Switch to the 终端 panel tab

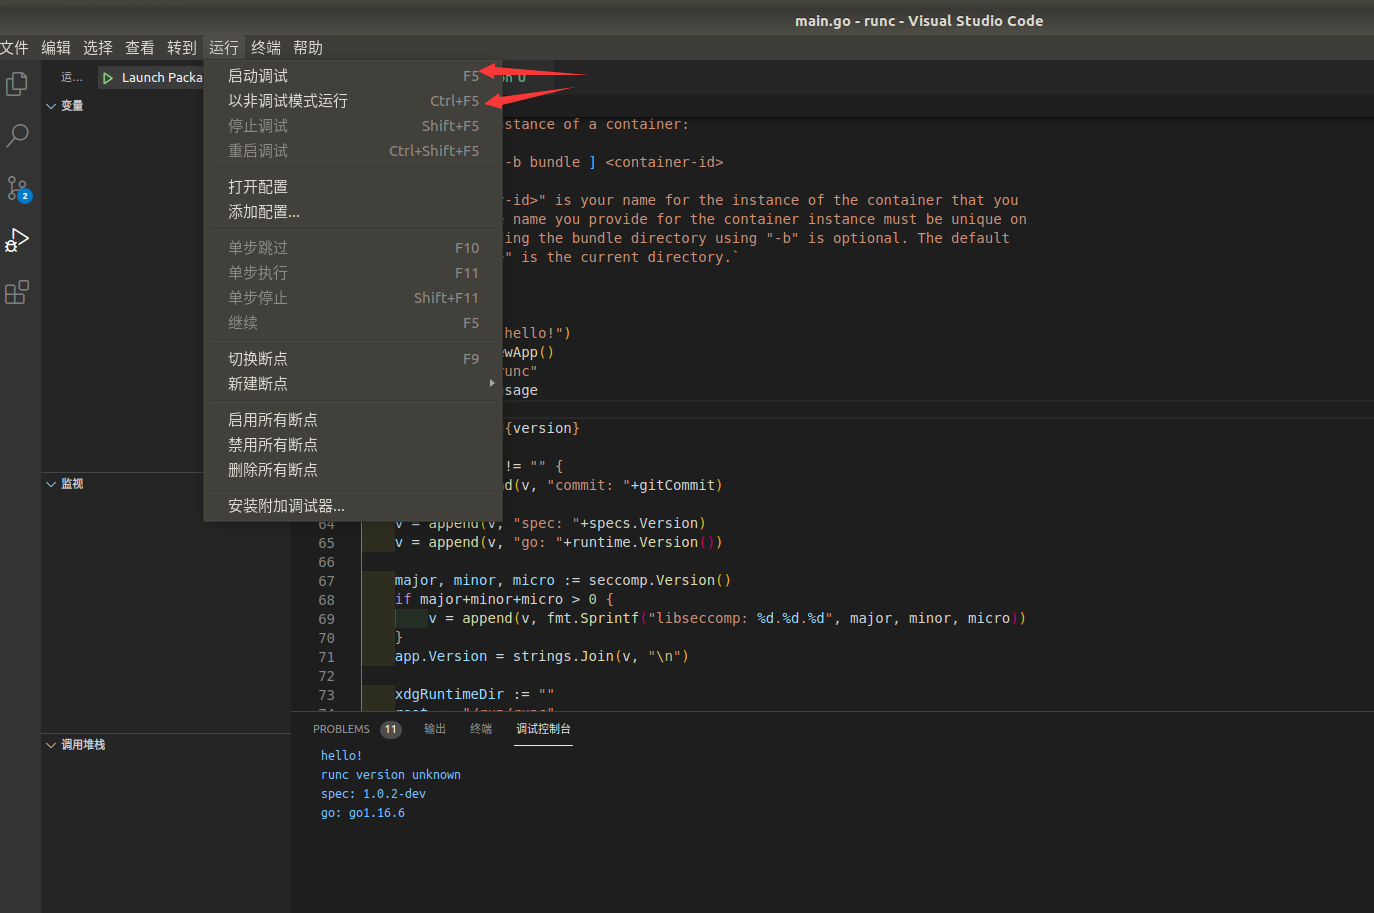pos(481,729)
